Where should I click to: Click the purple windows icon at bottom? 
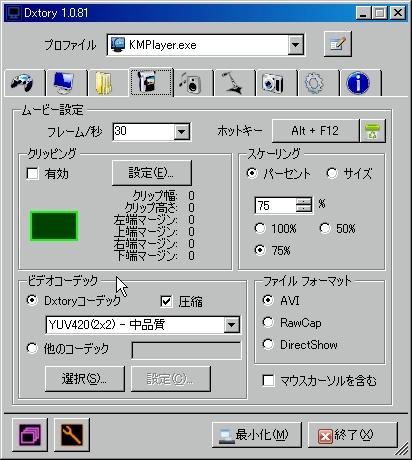(x=30, y=435)
